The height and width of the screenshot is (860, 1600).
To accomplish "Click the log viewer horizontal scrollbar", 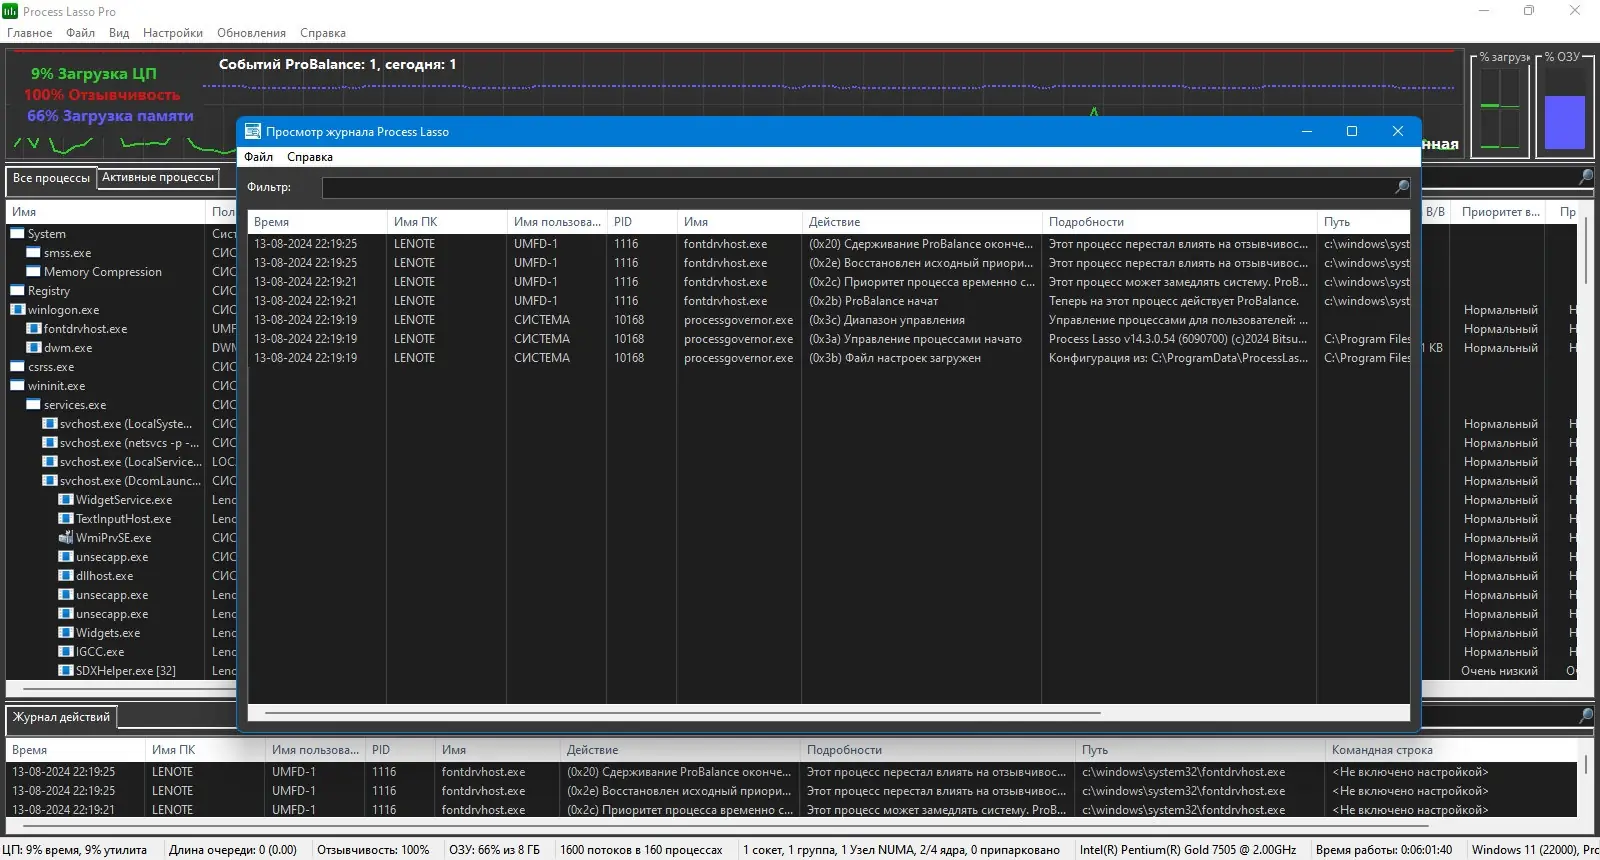I will click(x=682, y=713).
